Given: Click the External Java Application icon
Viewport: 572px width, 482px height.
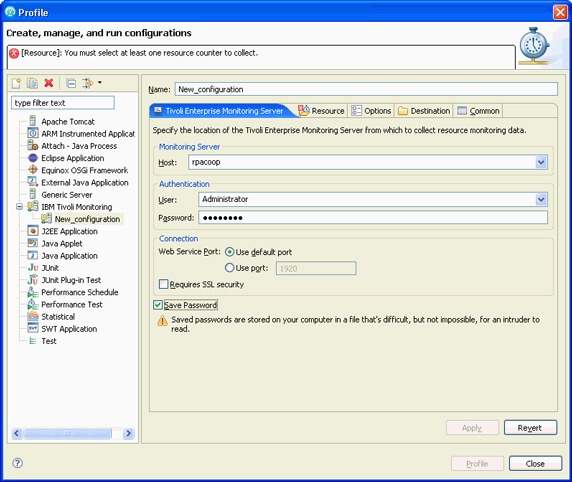Looking at the screenshot, I should coord(33,182).
